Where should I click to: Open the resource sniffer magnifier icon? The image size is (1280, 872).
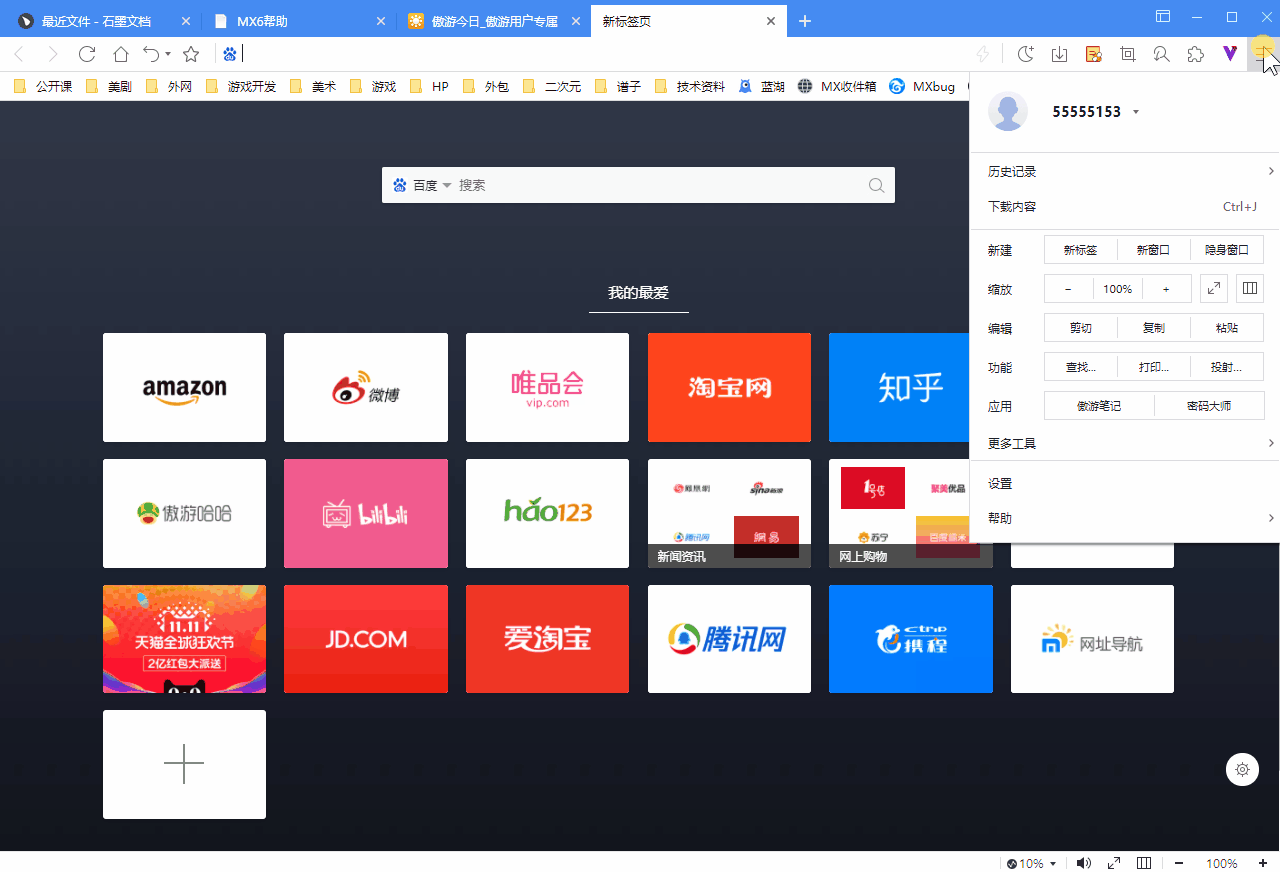pyautogui.click(x=1161, y=54)
